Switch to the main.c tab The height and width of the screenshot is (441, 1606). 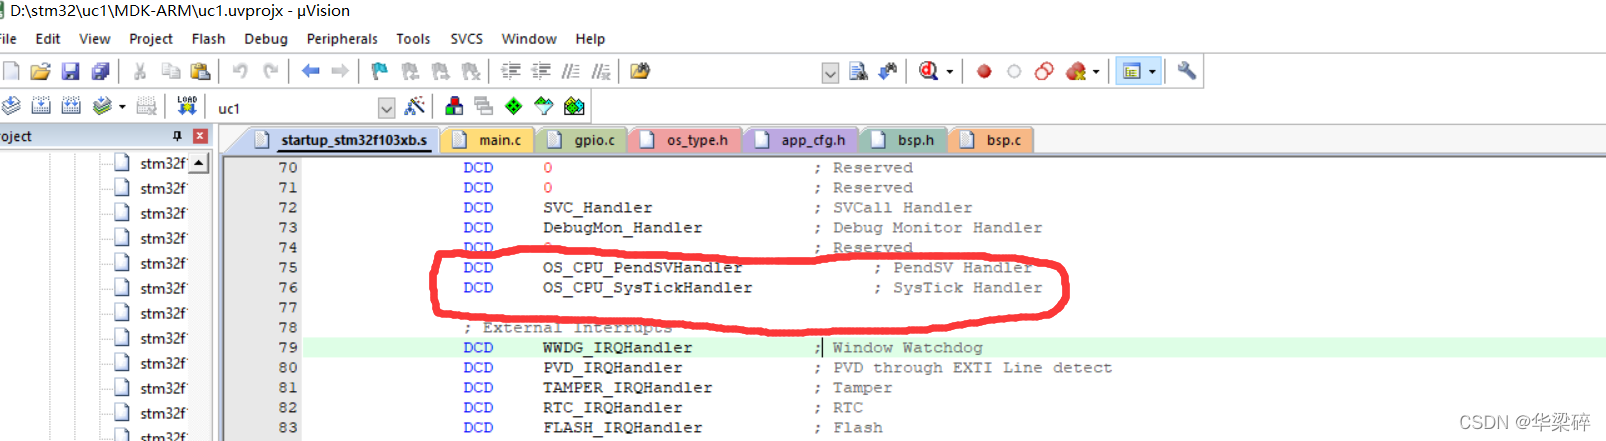click(489, 140)
